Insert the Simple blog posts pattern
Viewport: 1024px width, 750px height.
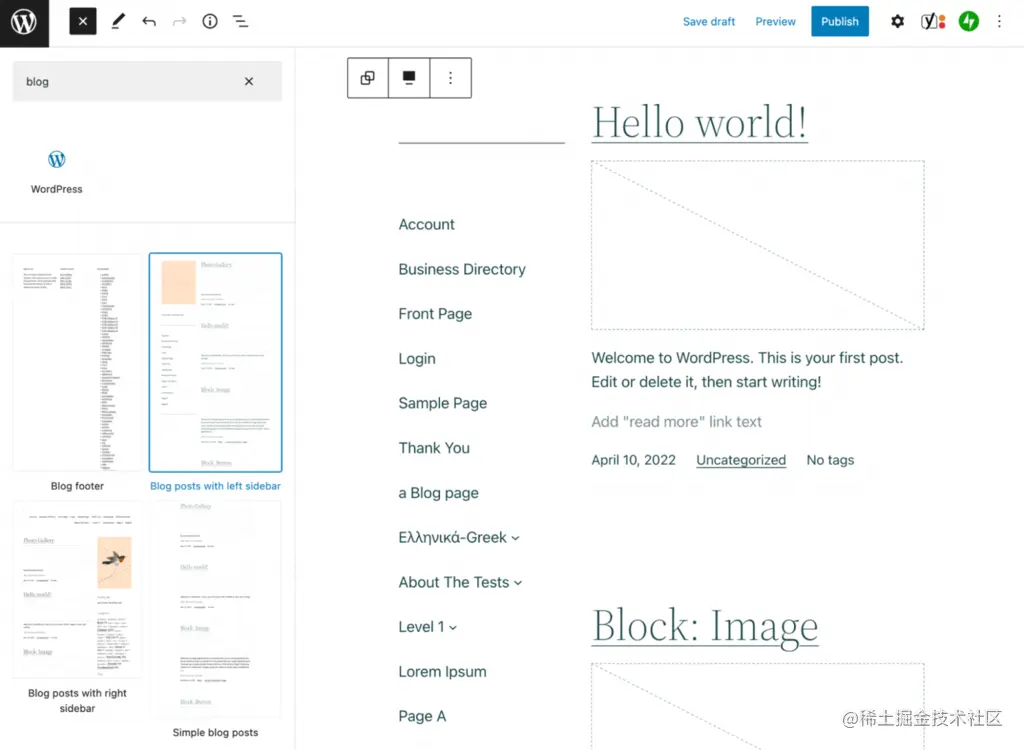tap(216, 619)
